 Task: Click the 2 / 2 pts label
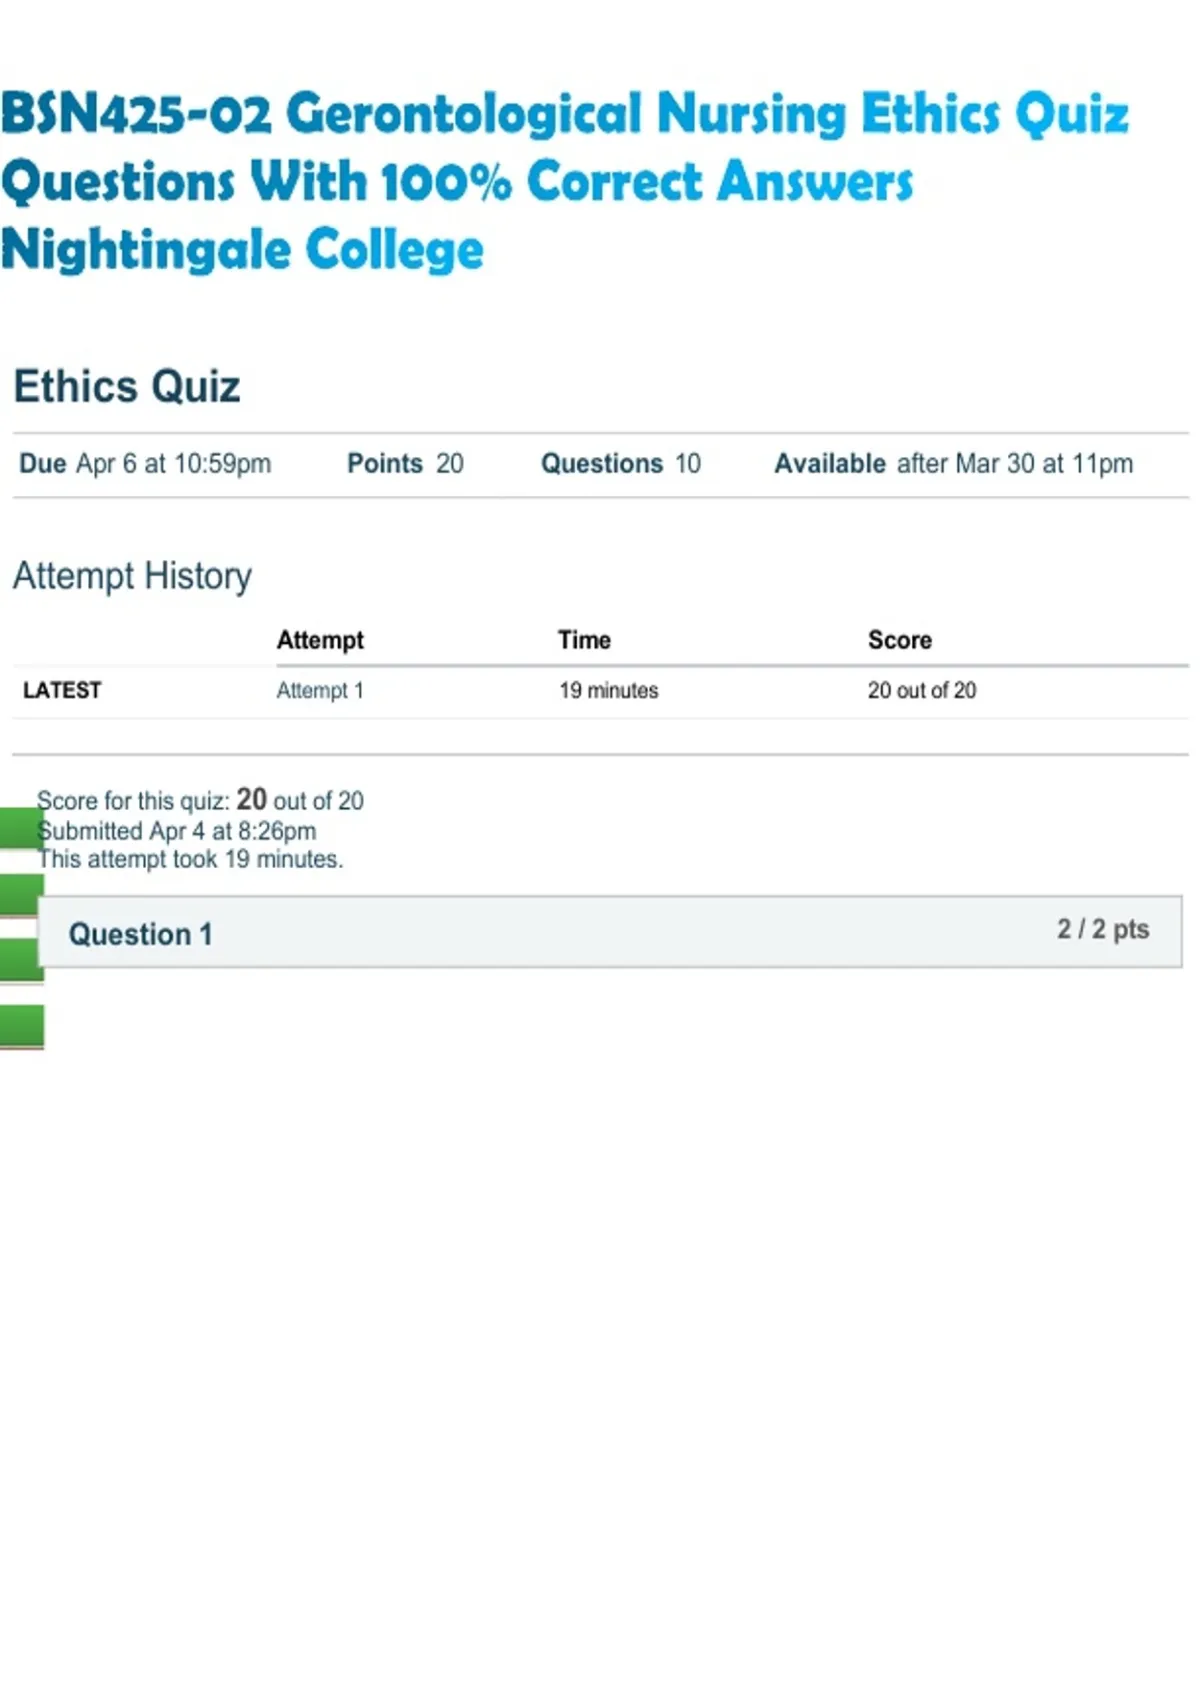click(x=1103, y=929)
